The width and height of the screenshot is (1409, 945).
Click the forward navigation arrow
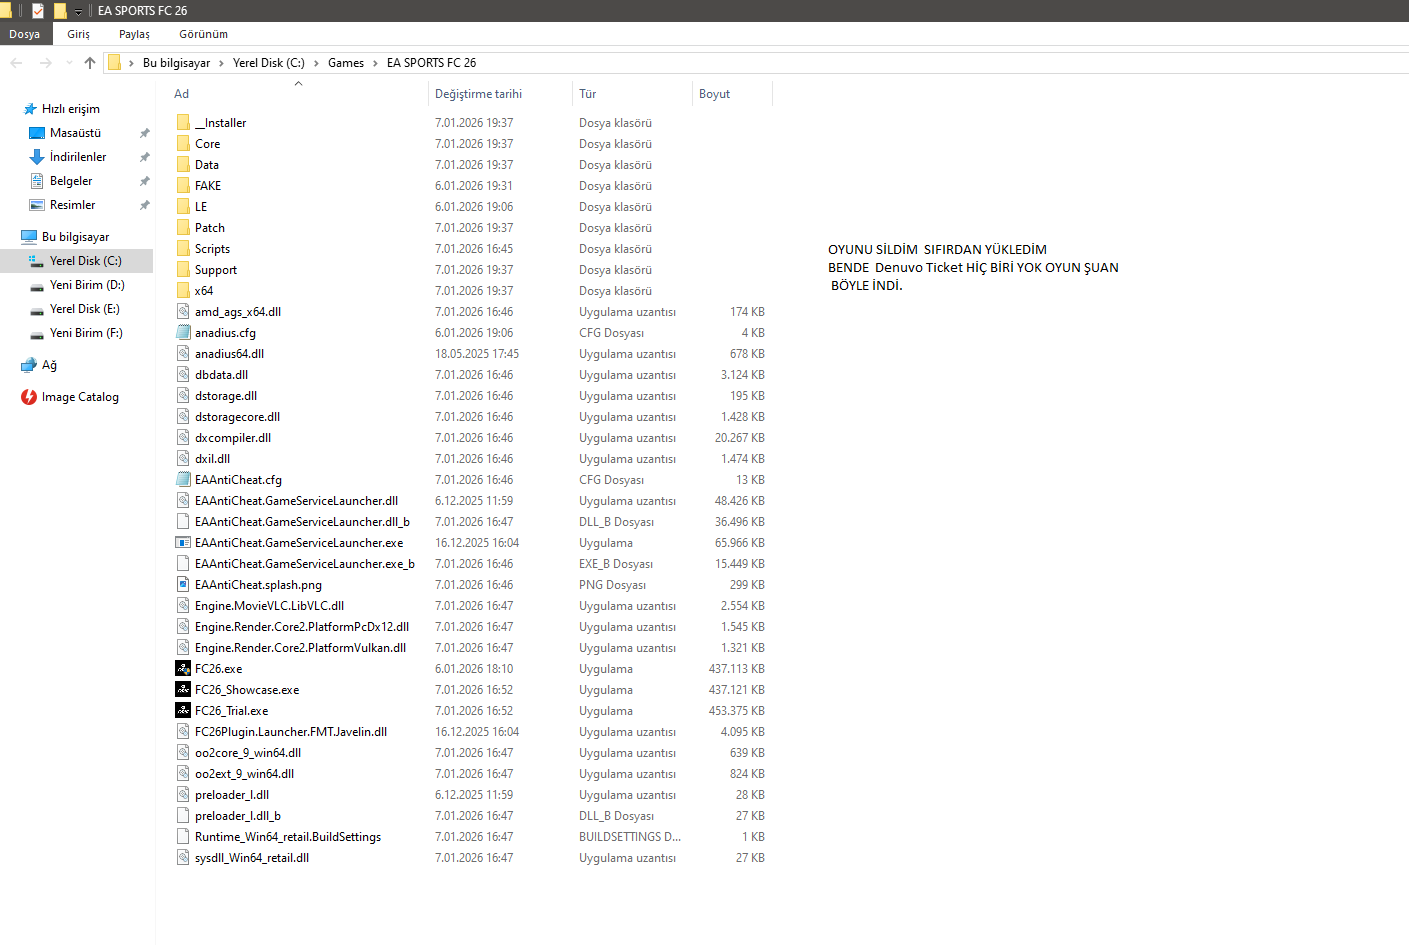tap(45, 63)
